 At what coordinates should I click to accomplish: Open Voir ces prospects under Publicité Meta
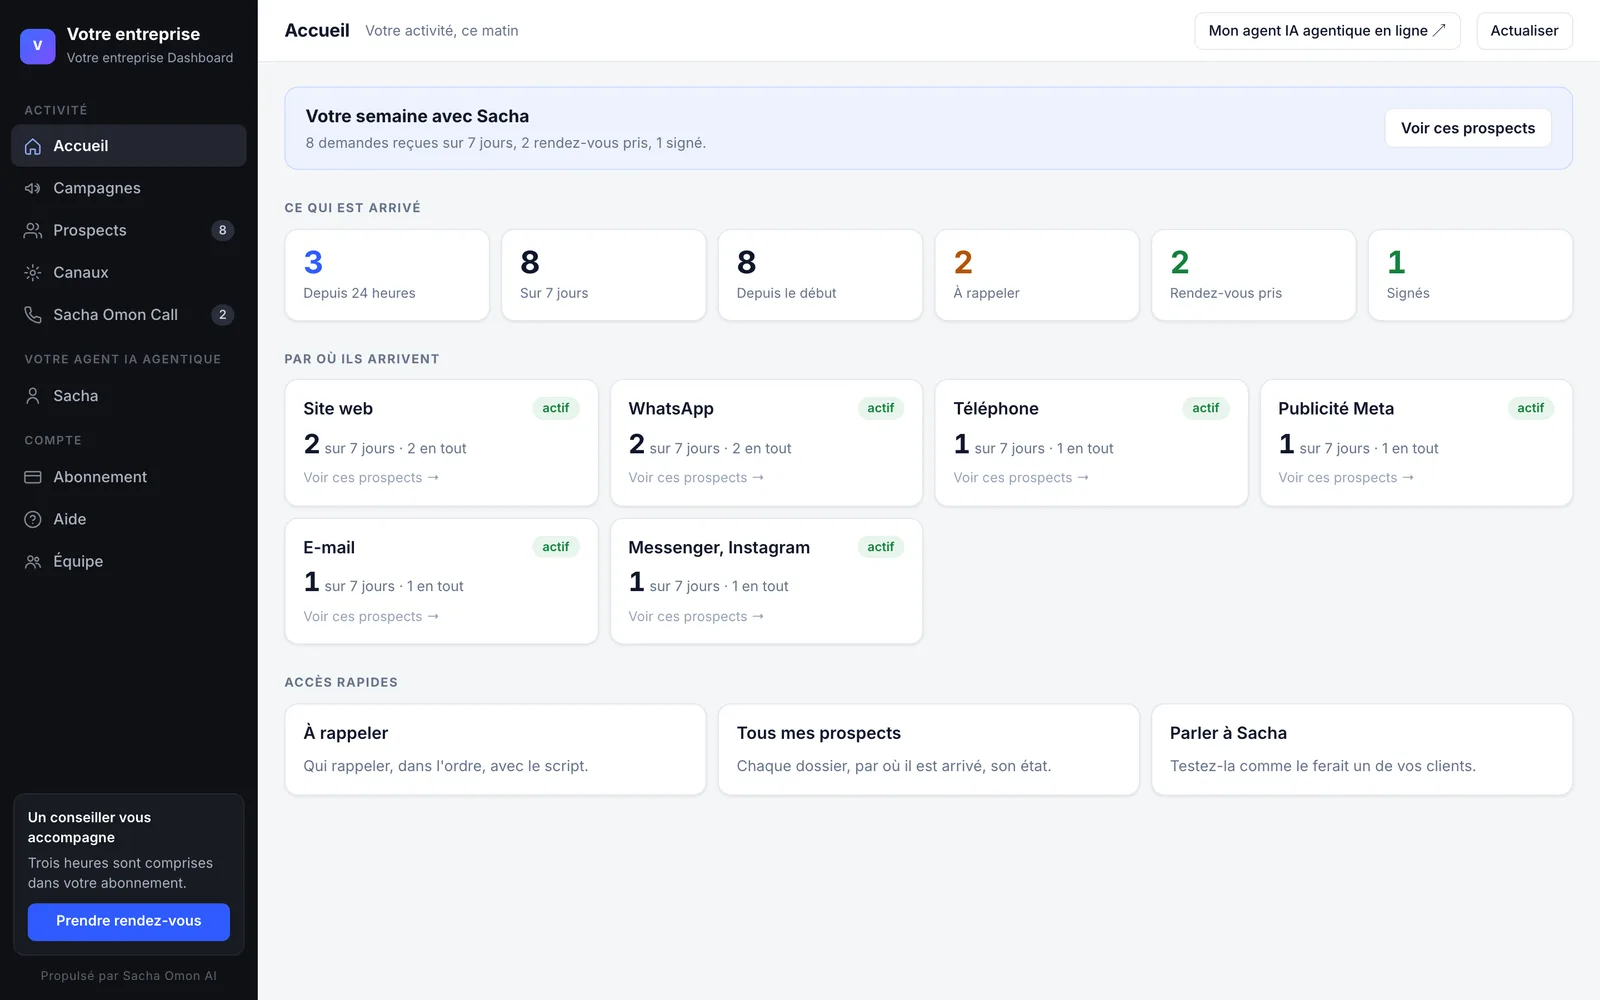coord(1346,478)
